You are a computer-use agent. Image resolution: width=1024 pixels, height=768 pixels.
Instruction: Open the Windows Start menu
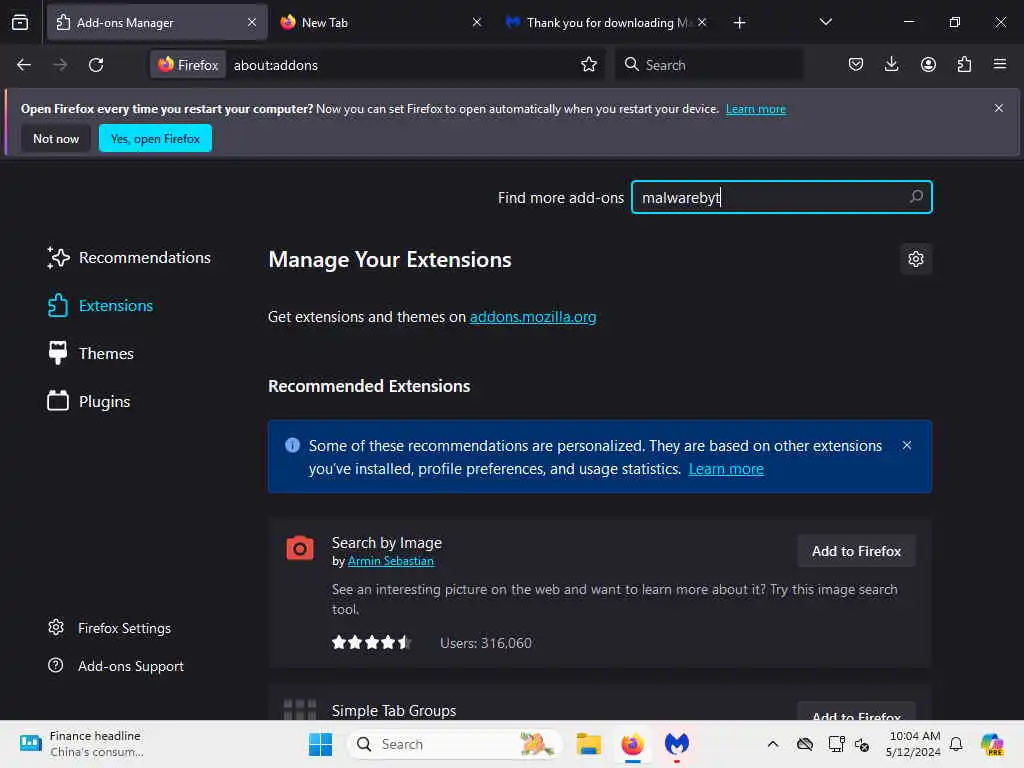(320, 744)
